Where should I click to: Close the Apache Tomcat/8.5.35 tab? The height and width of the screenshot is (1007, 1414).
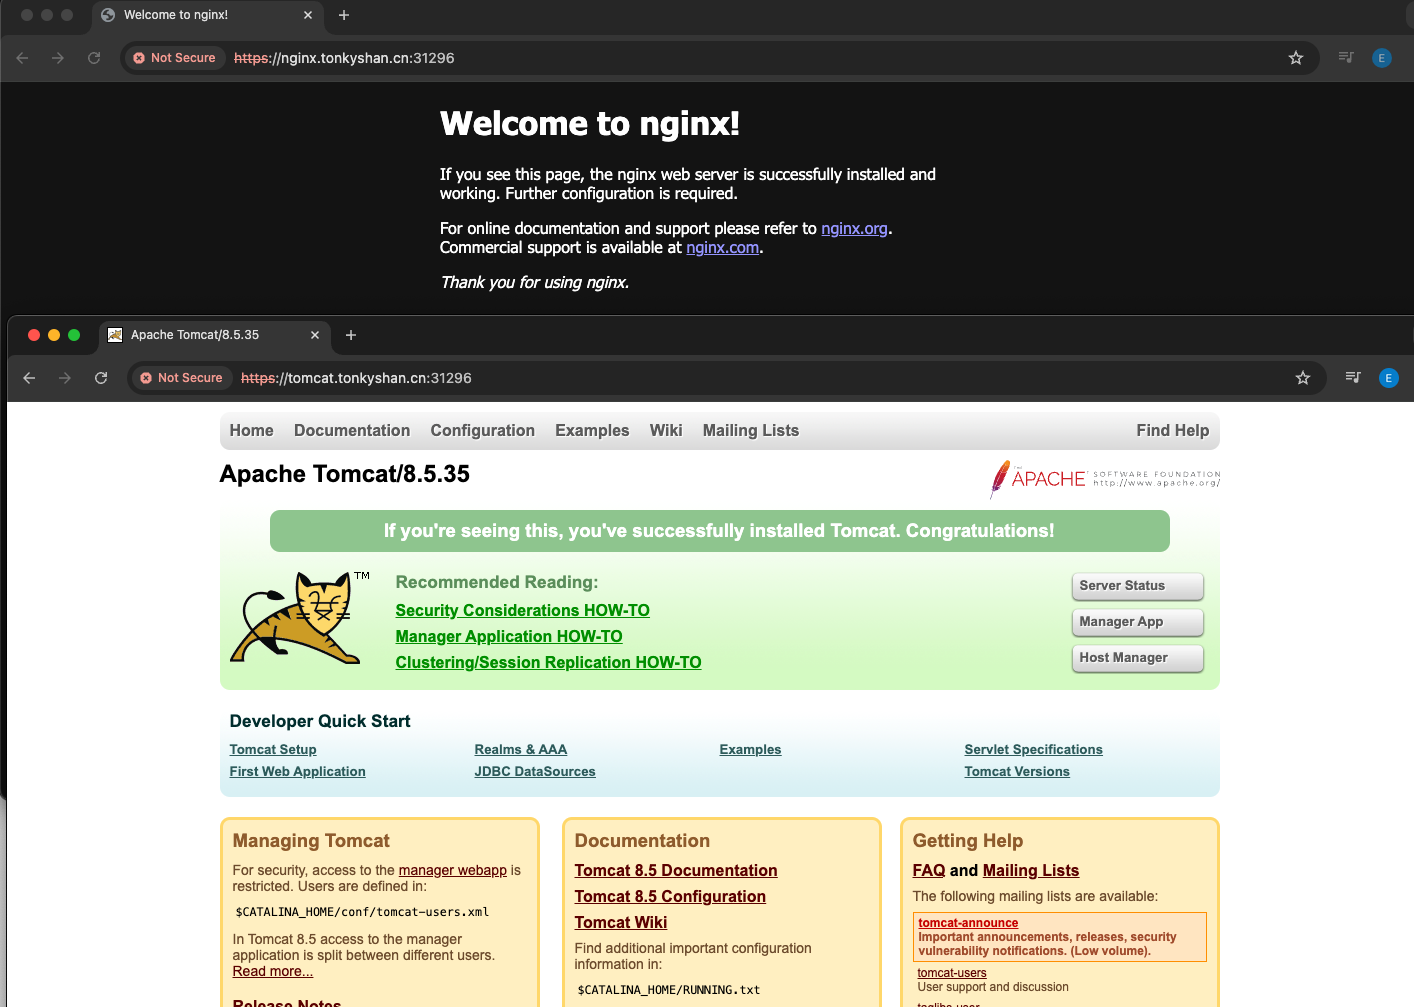click(x=315, y=335)
